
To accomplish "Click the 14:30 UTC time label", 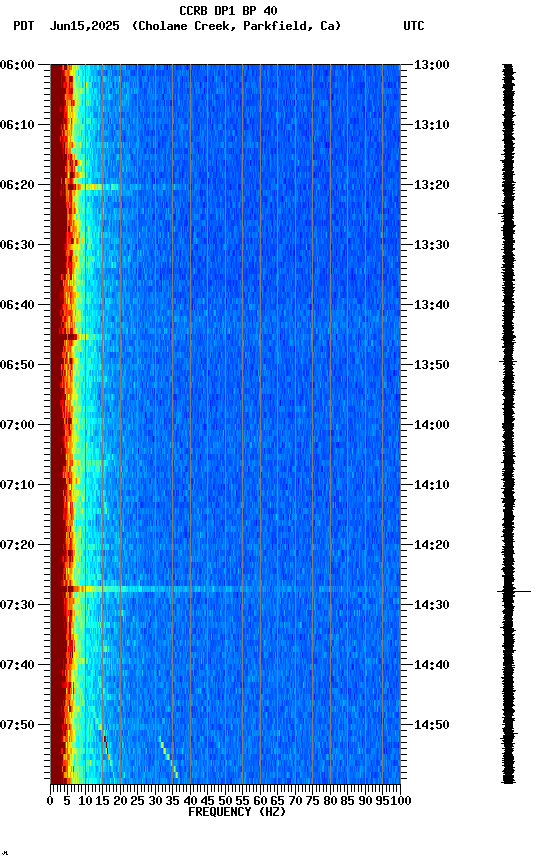I will point(432,606).
